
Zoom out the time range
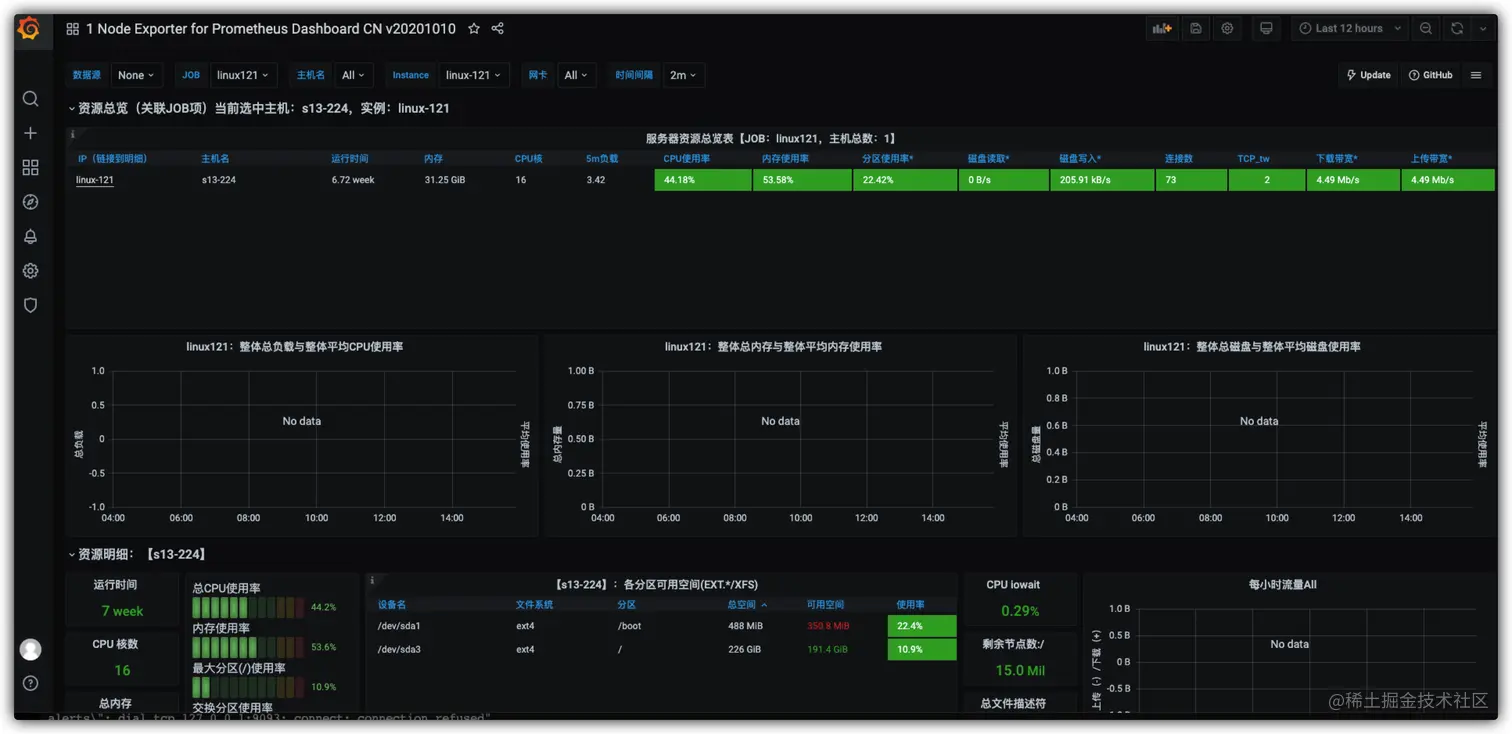1426,29
